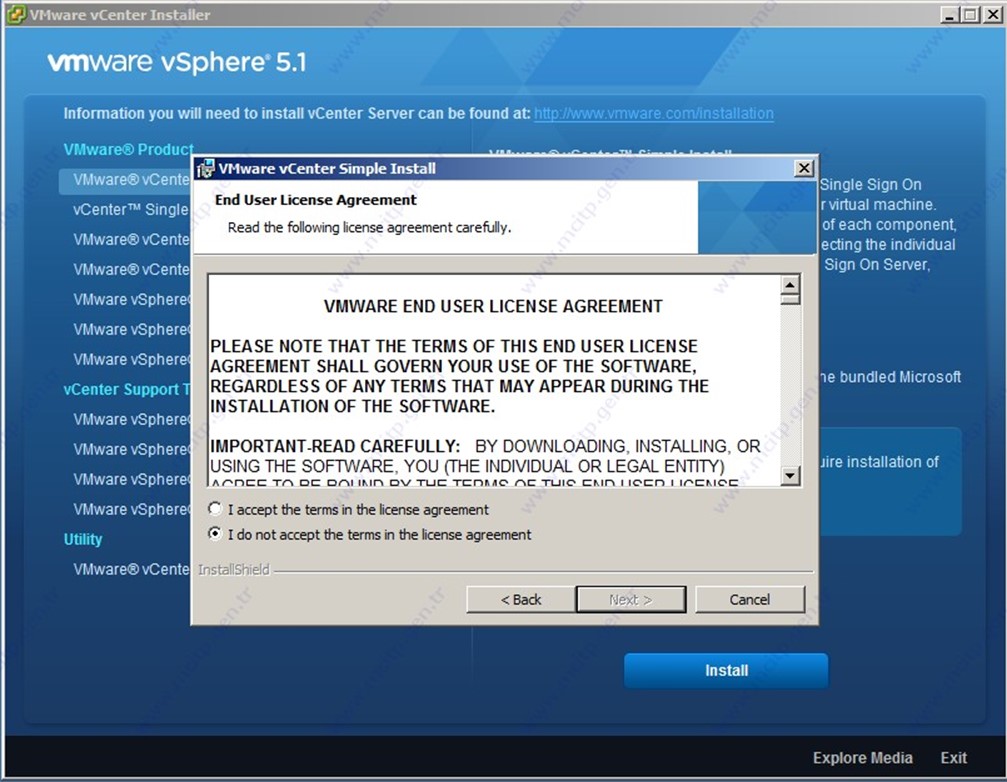Maximize the VMware vCenter Installer window
The image size is (1007, 782).
(971, 14)
